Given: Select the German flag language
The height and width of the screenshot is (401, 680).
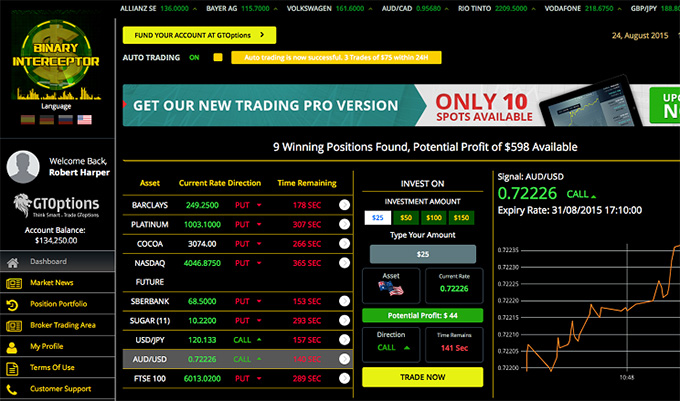Looking at the screenshot, I should pos(46,120).
